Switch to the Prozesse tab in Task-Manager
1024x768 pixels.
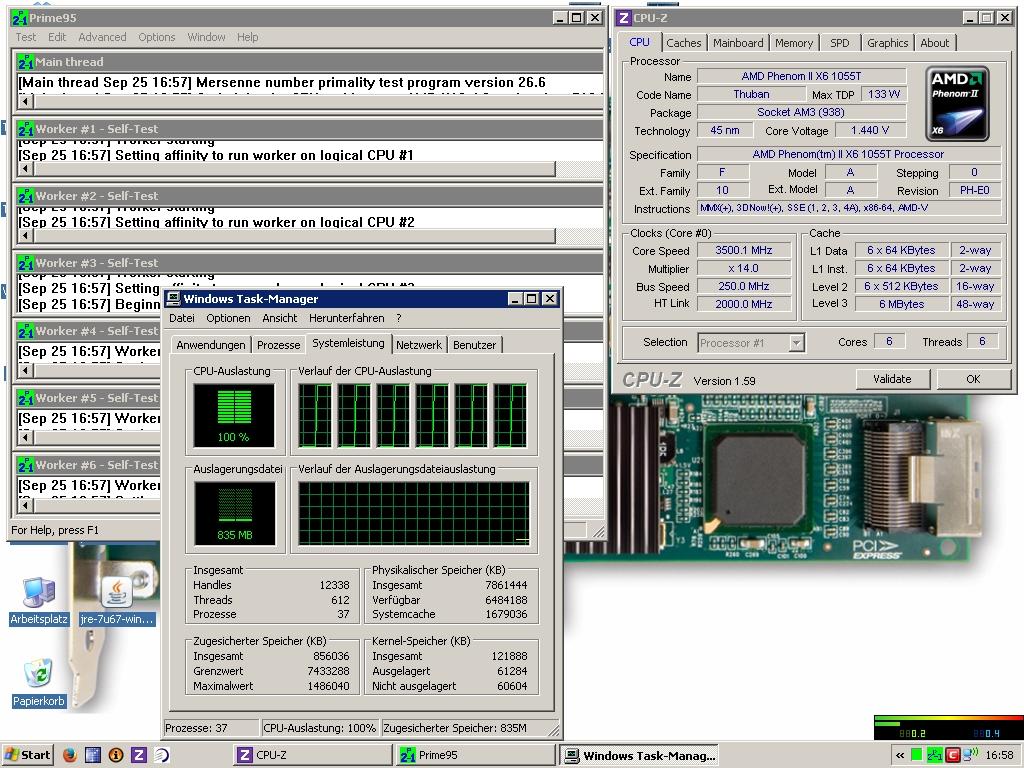point(279,345)
